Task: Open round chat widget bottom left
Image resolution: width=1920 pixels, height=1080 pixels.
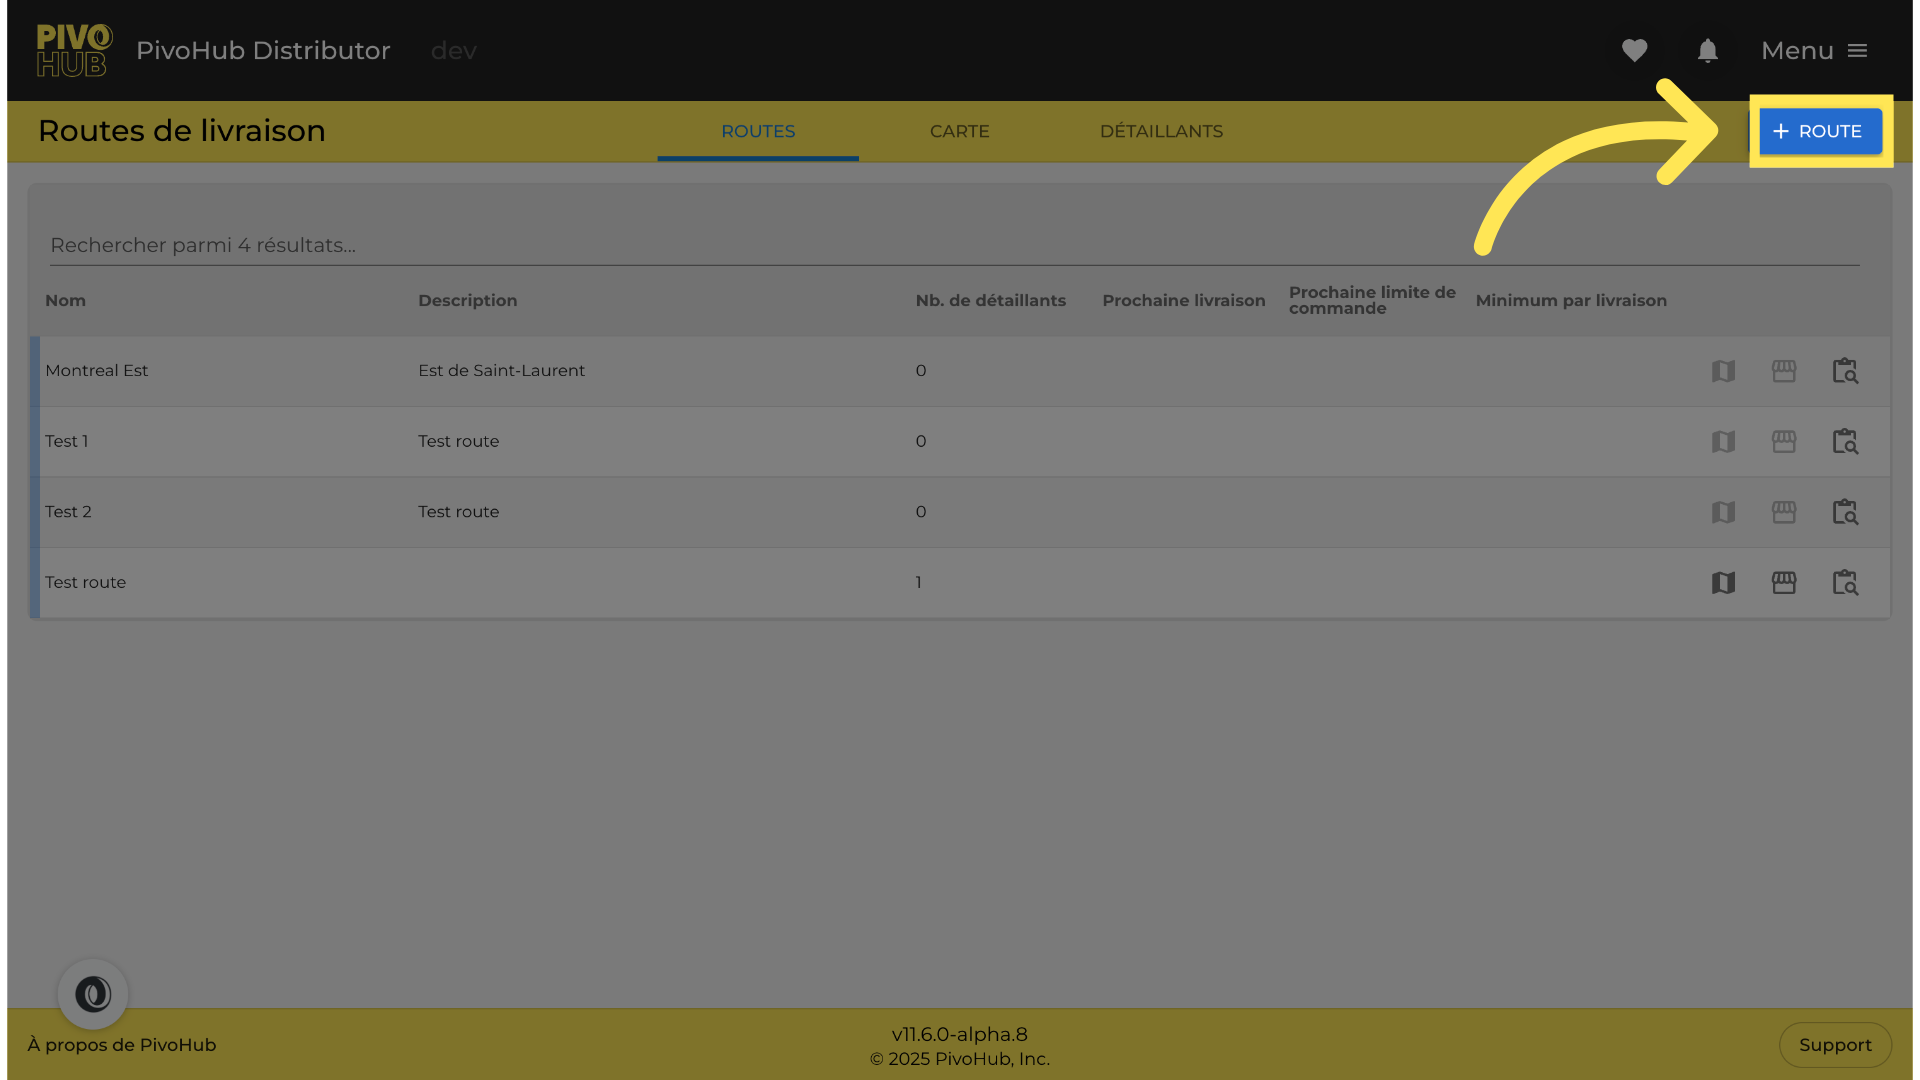Action: [93, 994]
